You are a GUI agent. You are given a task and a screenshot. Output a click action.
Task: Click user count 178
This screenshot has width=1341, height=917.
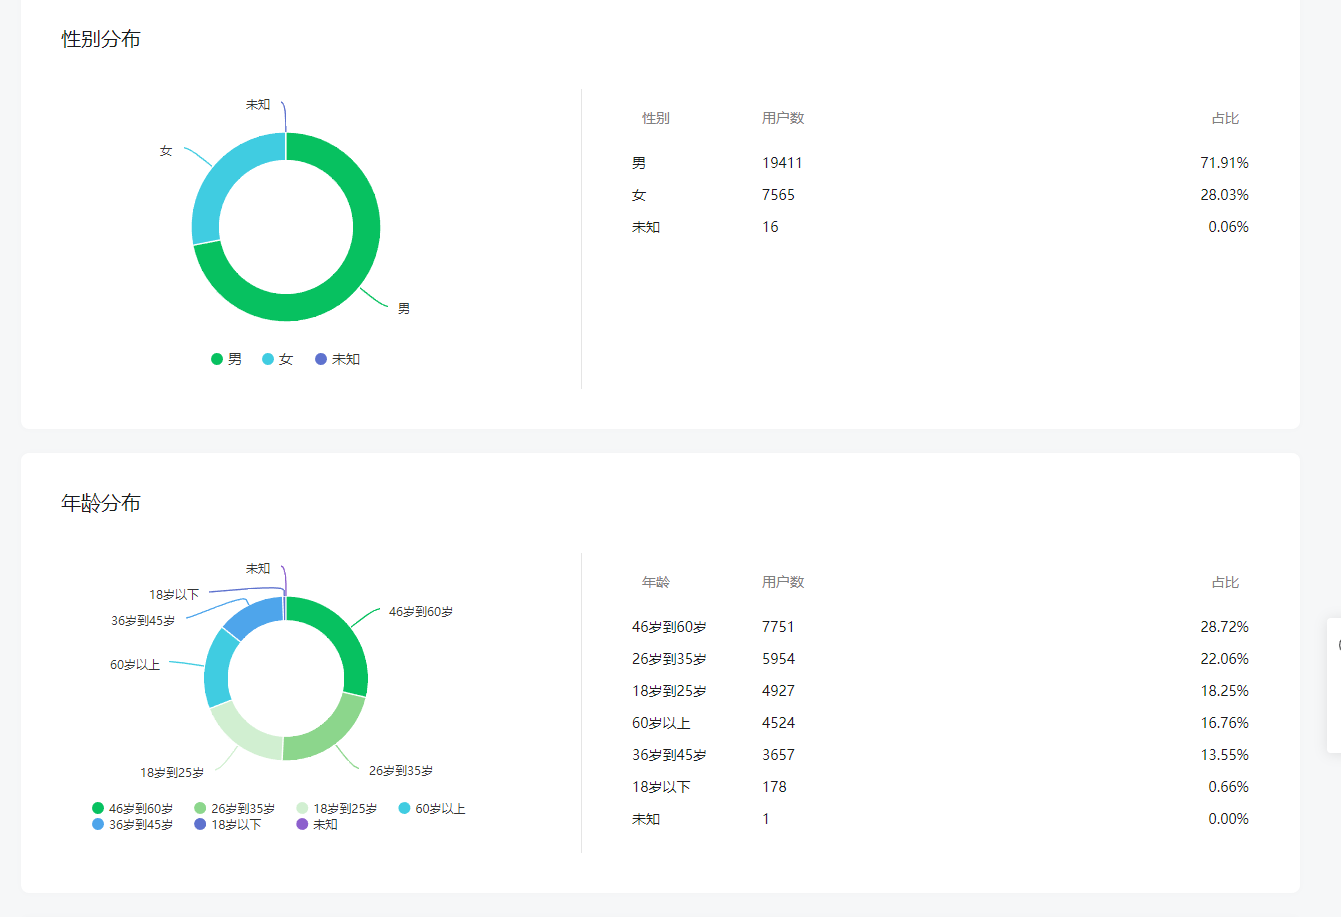point(774,787)
